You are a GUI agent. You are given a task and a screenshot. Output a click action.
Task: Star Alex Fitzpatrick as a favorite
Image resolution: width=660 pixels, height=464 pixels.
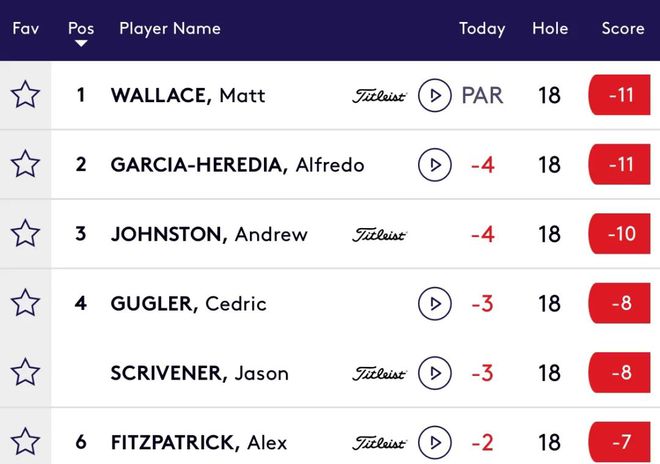pos(25,442)
